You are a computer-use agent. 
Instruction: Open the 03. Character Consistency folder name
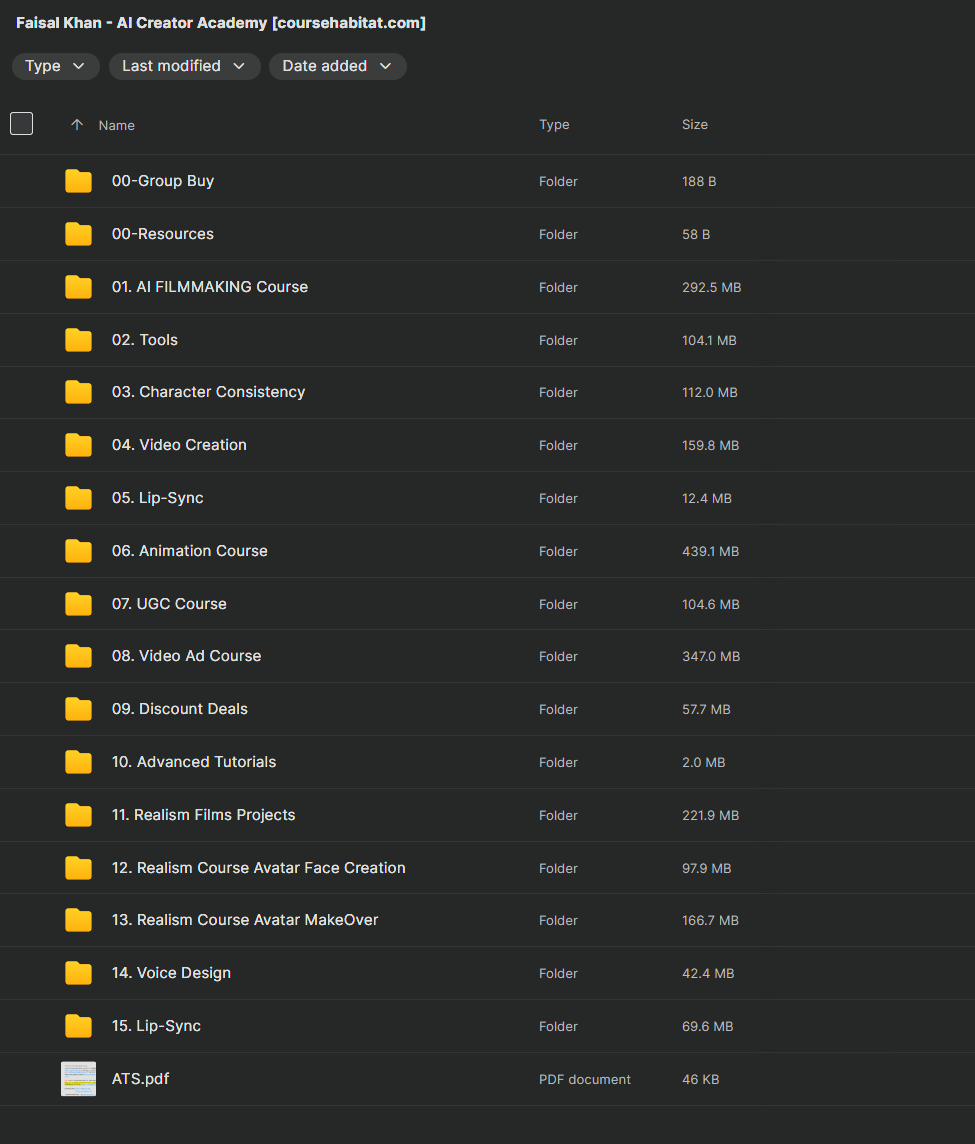click(208, 392)
